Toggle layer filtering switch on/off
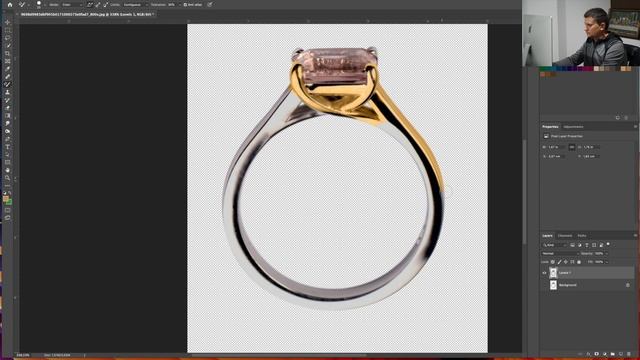Screen dimensions: 640x360 (608, 244)
